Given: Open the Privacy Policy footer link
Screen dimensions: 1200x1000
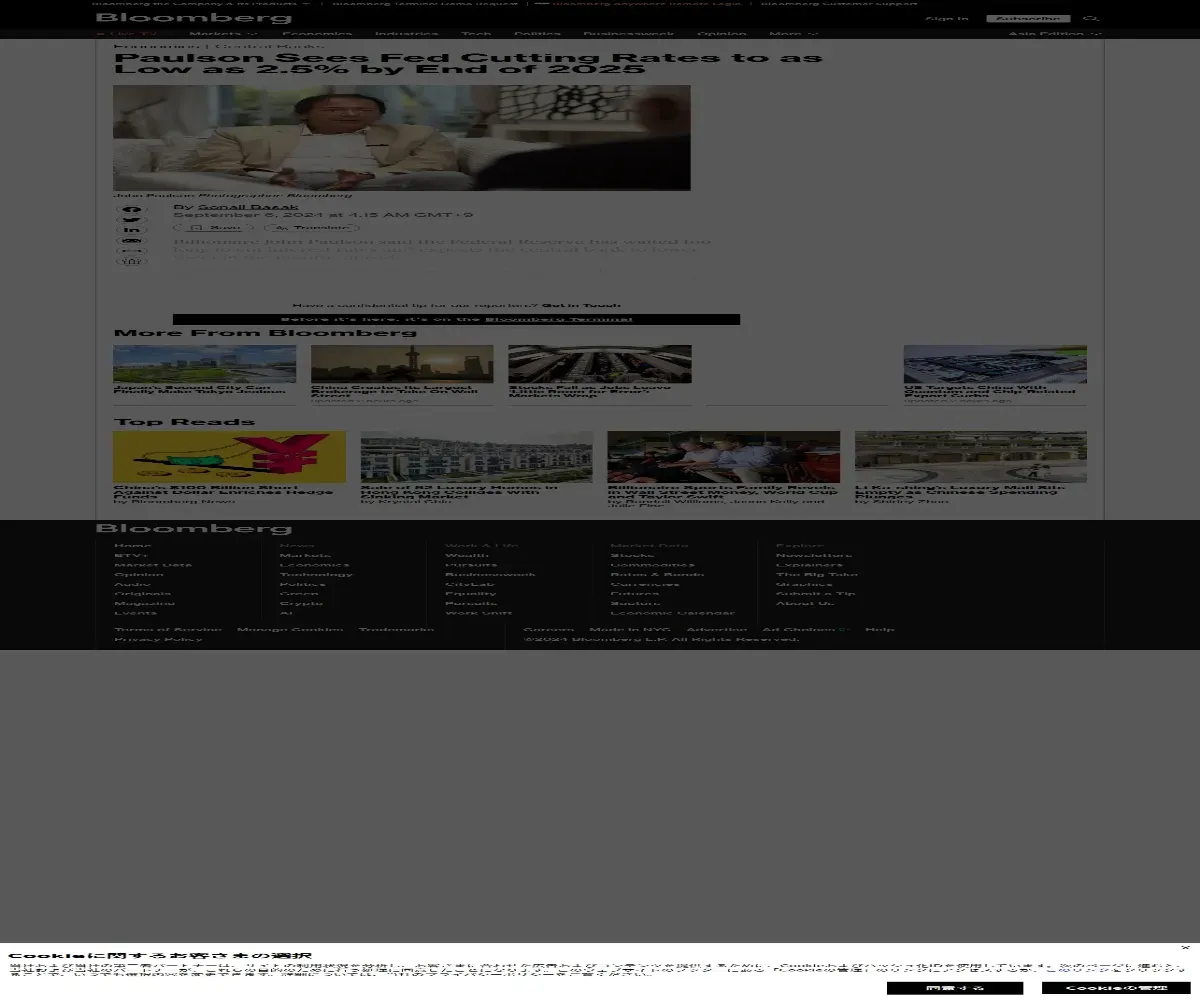Looking at the screenshot, I should 158,639.
